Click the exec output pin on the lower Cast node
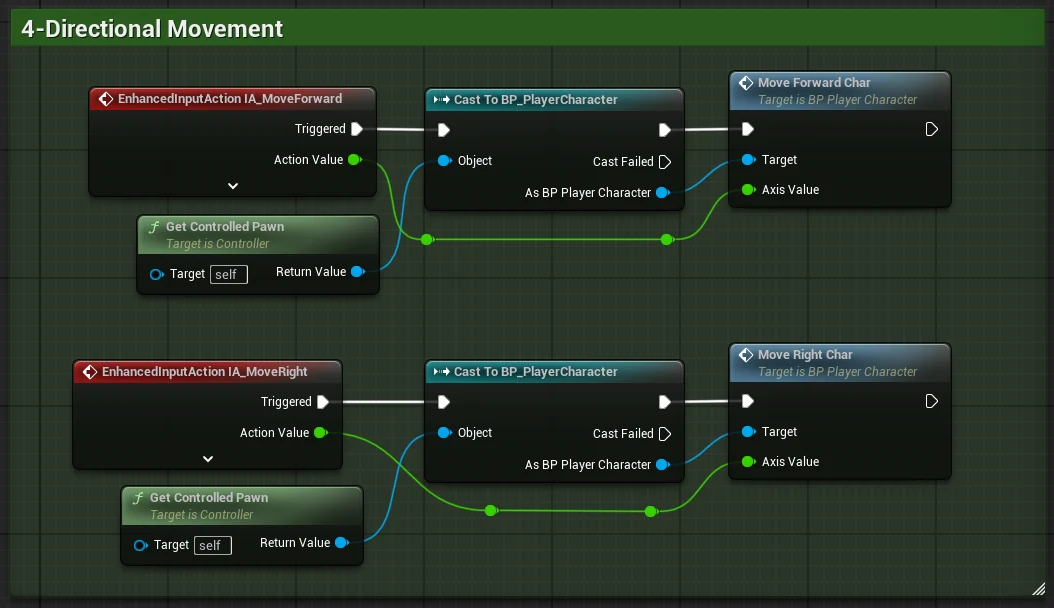Viewport: 1054px width, 608px height. 664,402
